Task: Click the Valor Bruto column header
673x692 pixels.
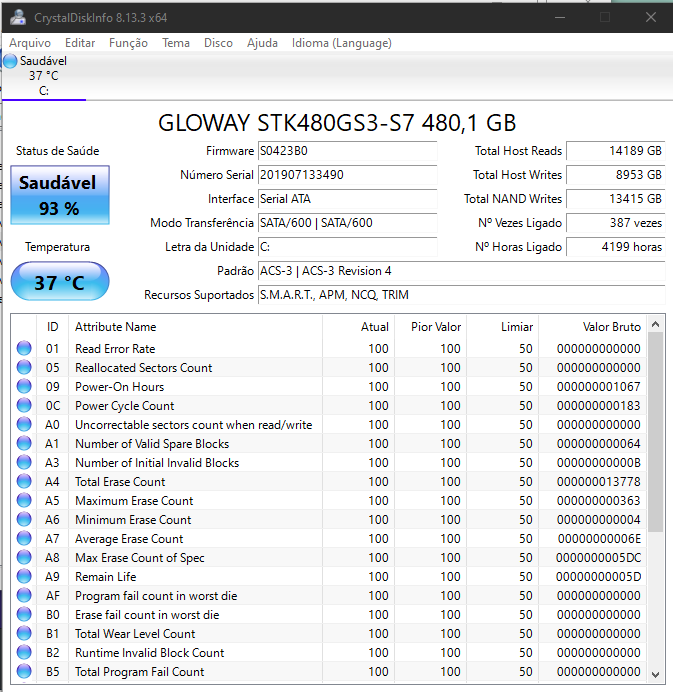Action: pos(592,327)
